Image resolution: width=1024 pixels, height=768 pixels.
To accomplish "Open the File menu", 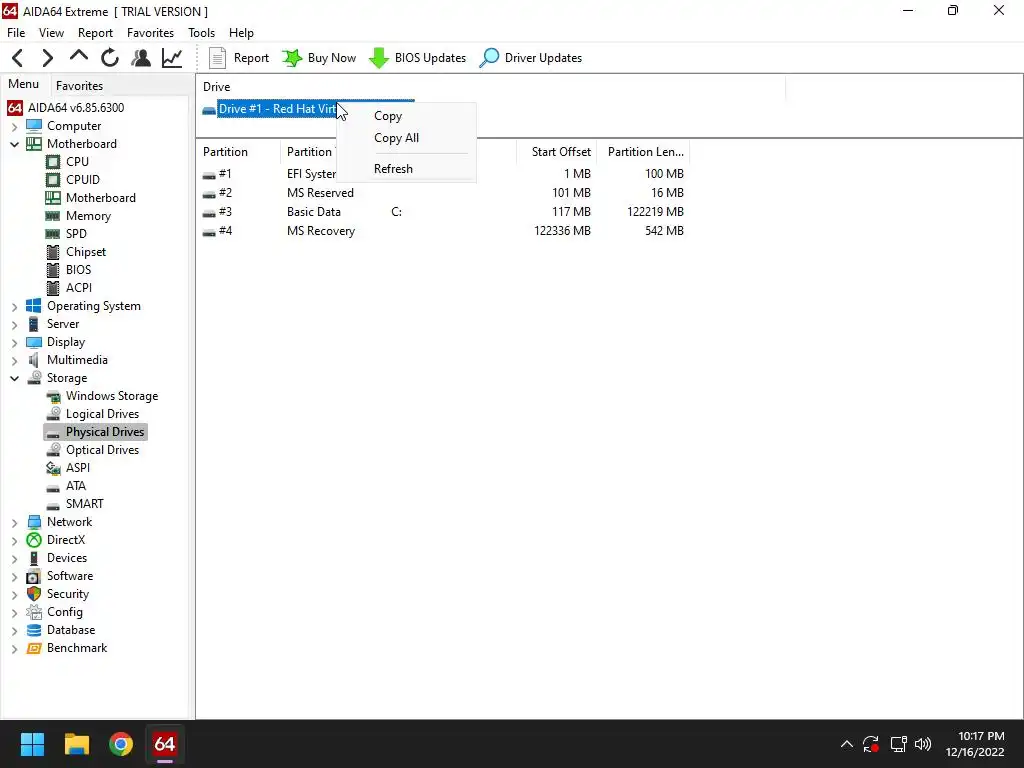I will (x=16, y=33).
